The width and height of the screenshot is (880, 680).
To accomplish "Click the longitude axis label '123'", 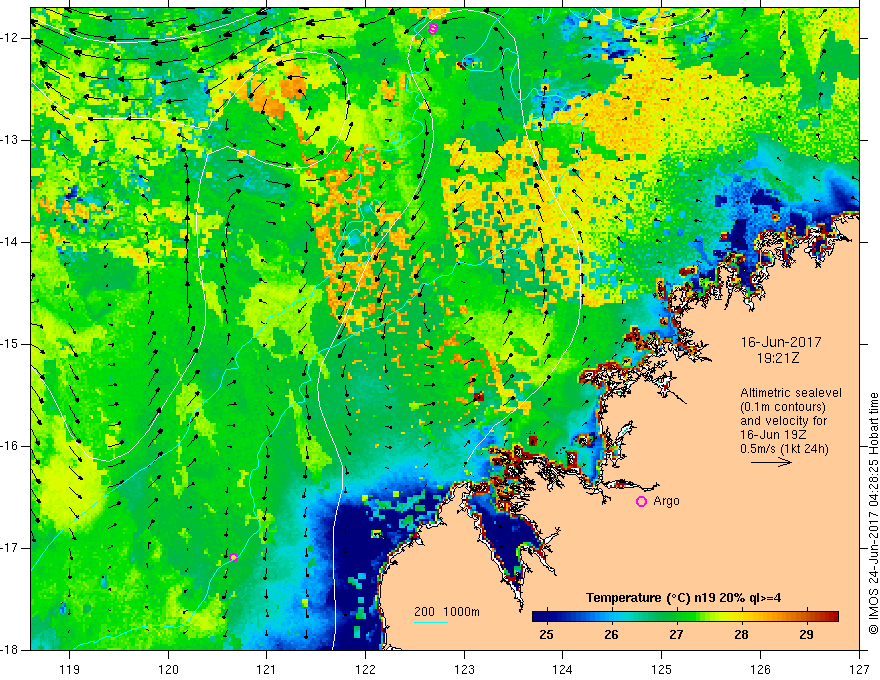I will 464,669.
